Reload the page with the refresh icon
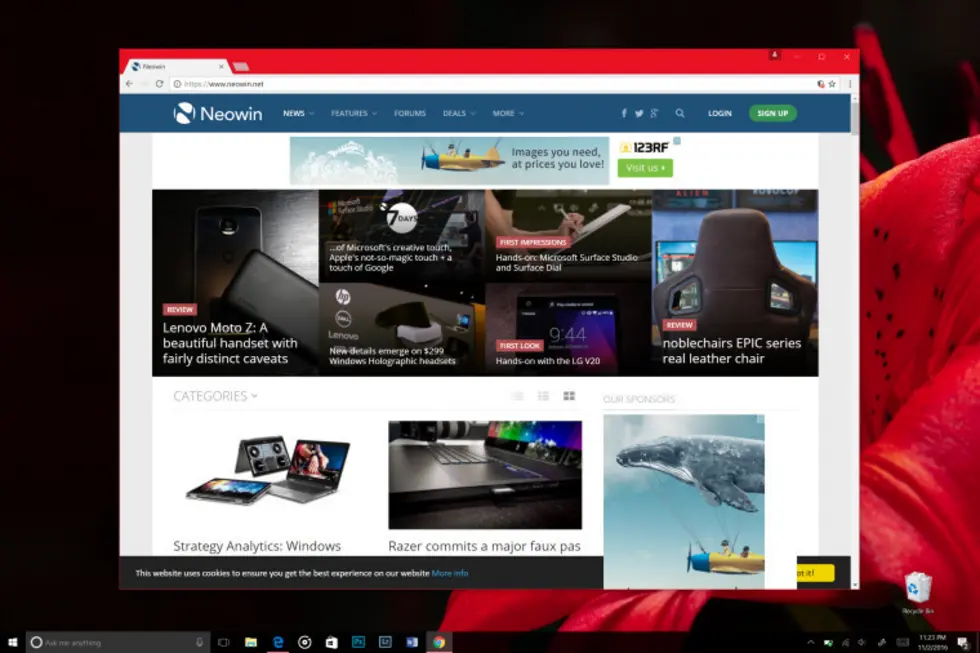980x653 pixels. pos(159,84)
